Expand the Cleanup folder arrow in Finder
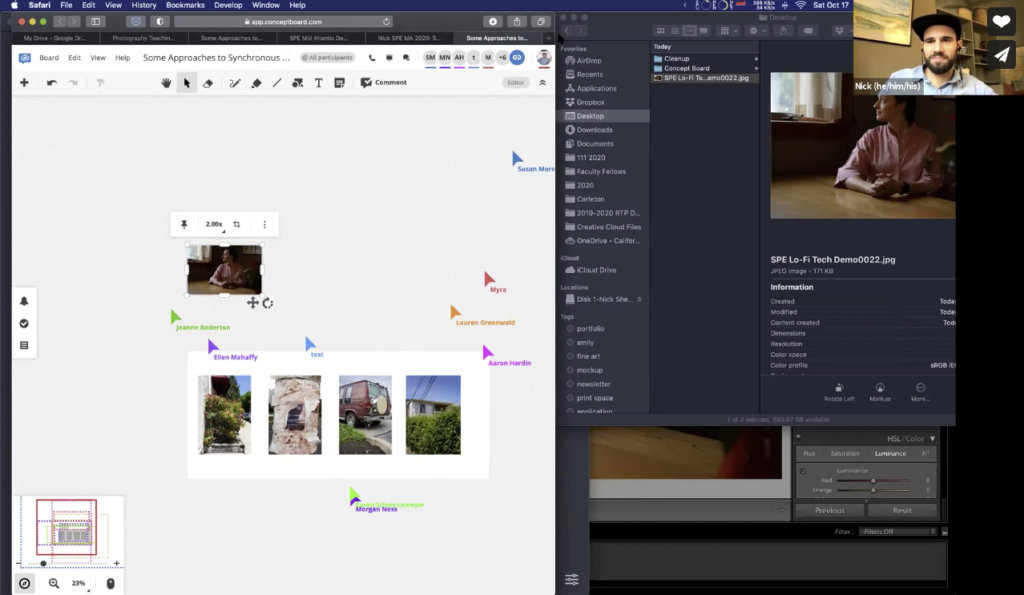The image size is (1024, 595). [x=756, y=59]
